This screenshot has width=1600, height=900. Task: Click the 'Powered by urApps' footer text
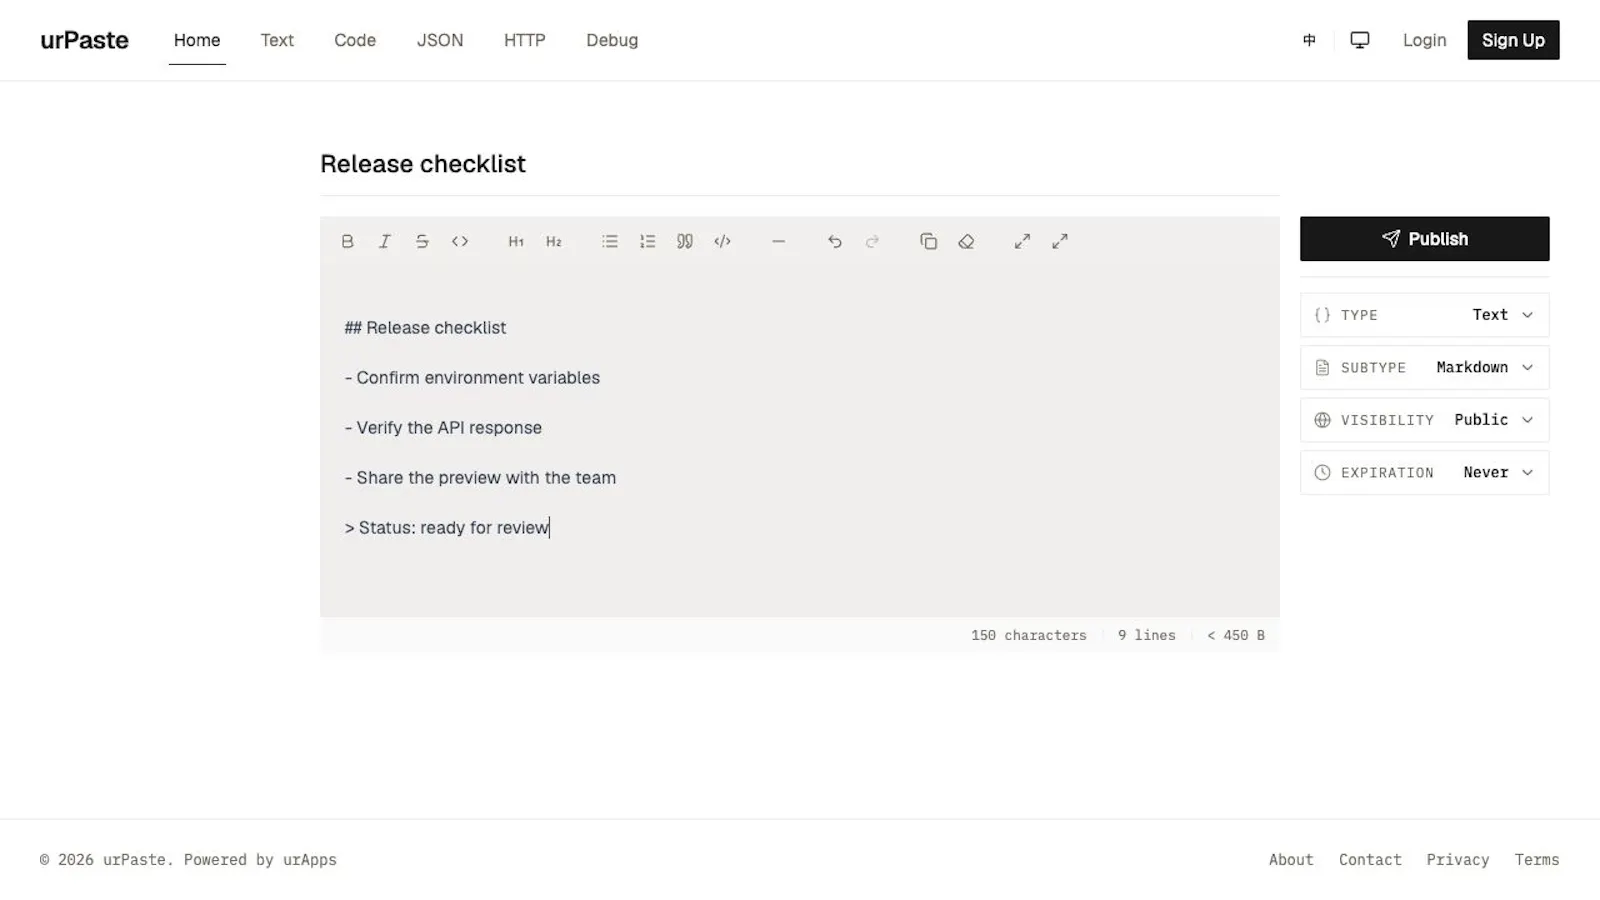[x=260, y=860]
